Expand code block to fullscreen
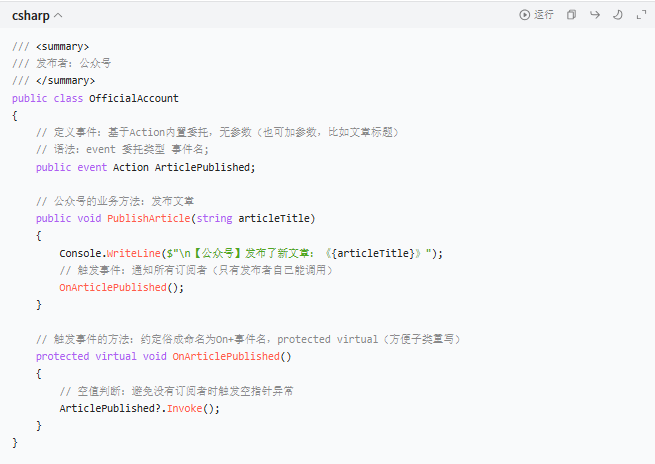Viewport: 655px width, 464px height. click(640, 15)
